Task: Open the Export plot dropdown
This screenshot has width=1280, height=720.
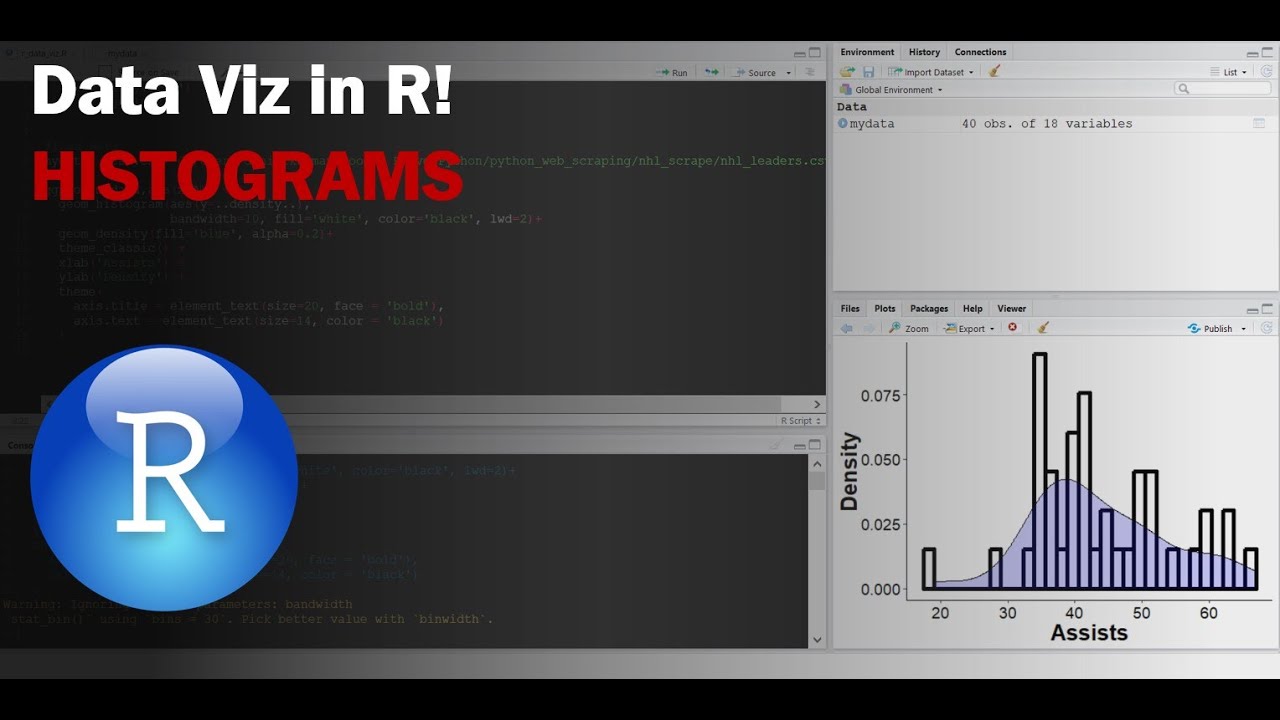Action: 969,328
